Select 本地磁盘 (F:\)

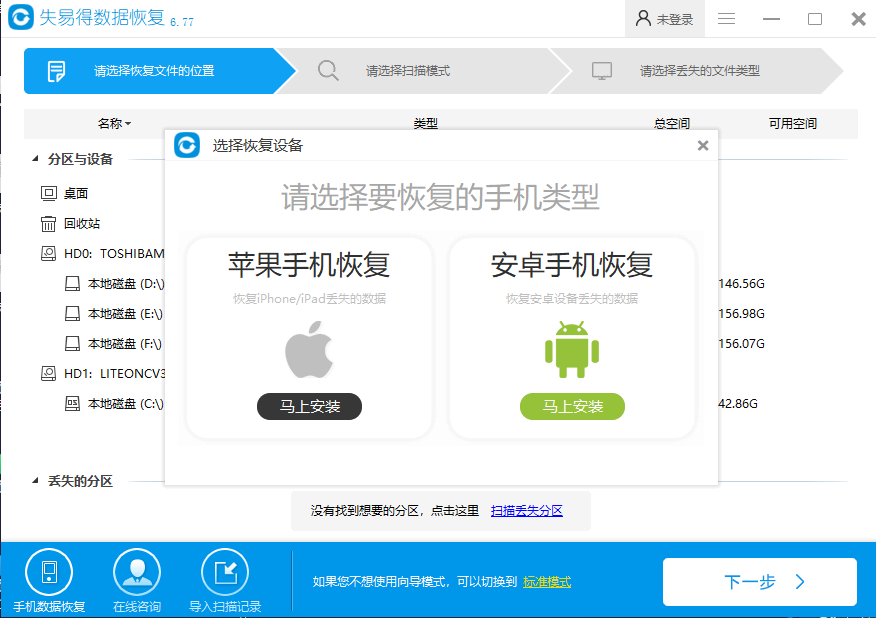(x=125, y=344)
